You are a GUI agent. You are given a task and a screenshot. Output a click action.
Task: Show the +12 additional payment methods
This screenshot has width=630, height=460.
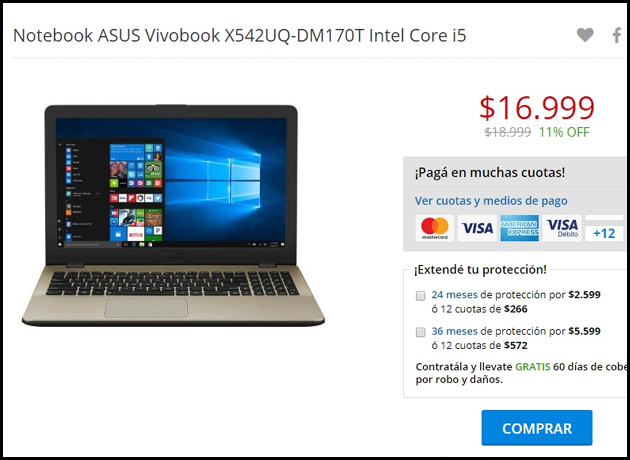[x=604, y=233]
